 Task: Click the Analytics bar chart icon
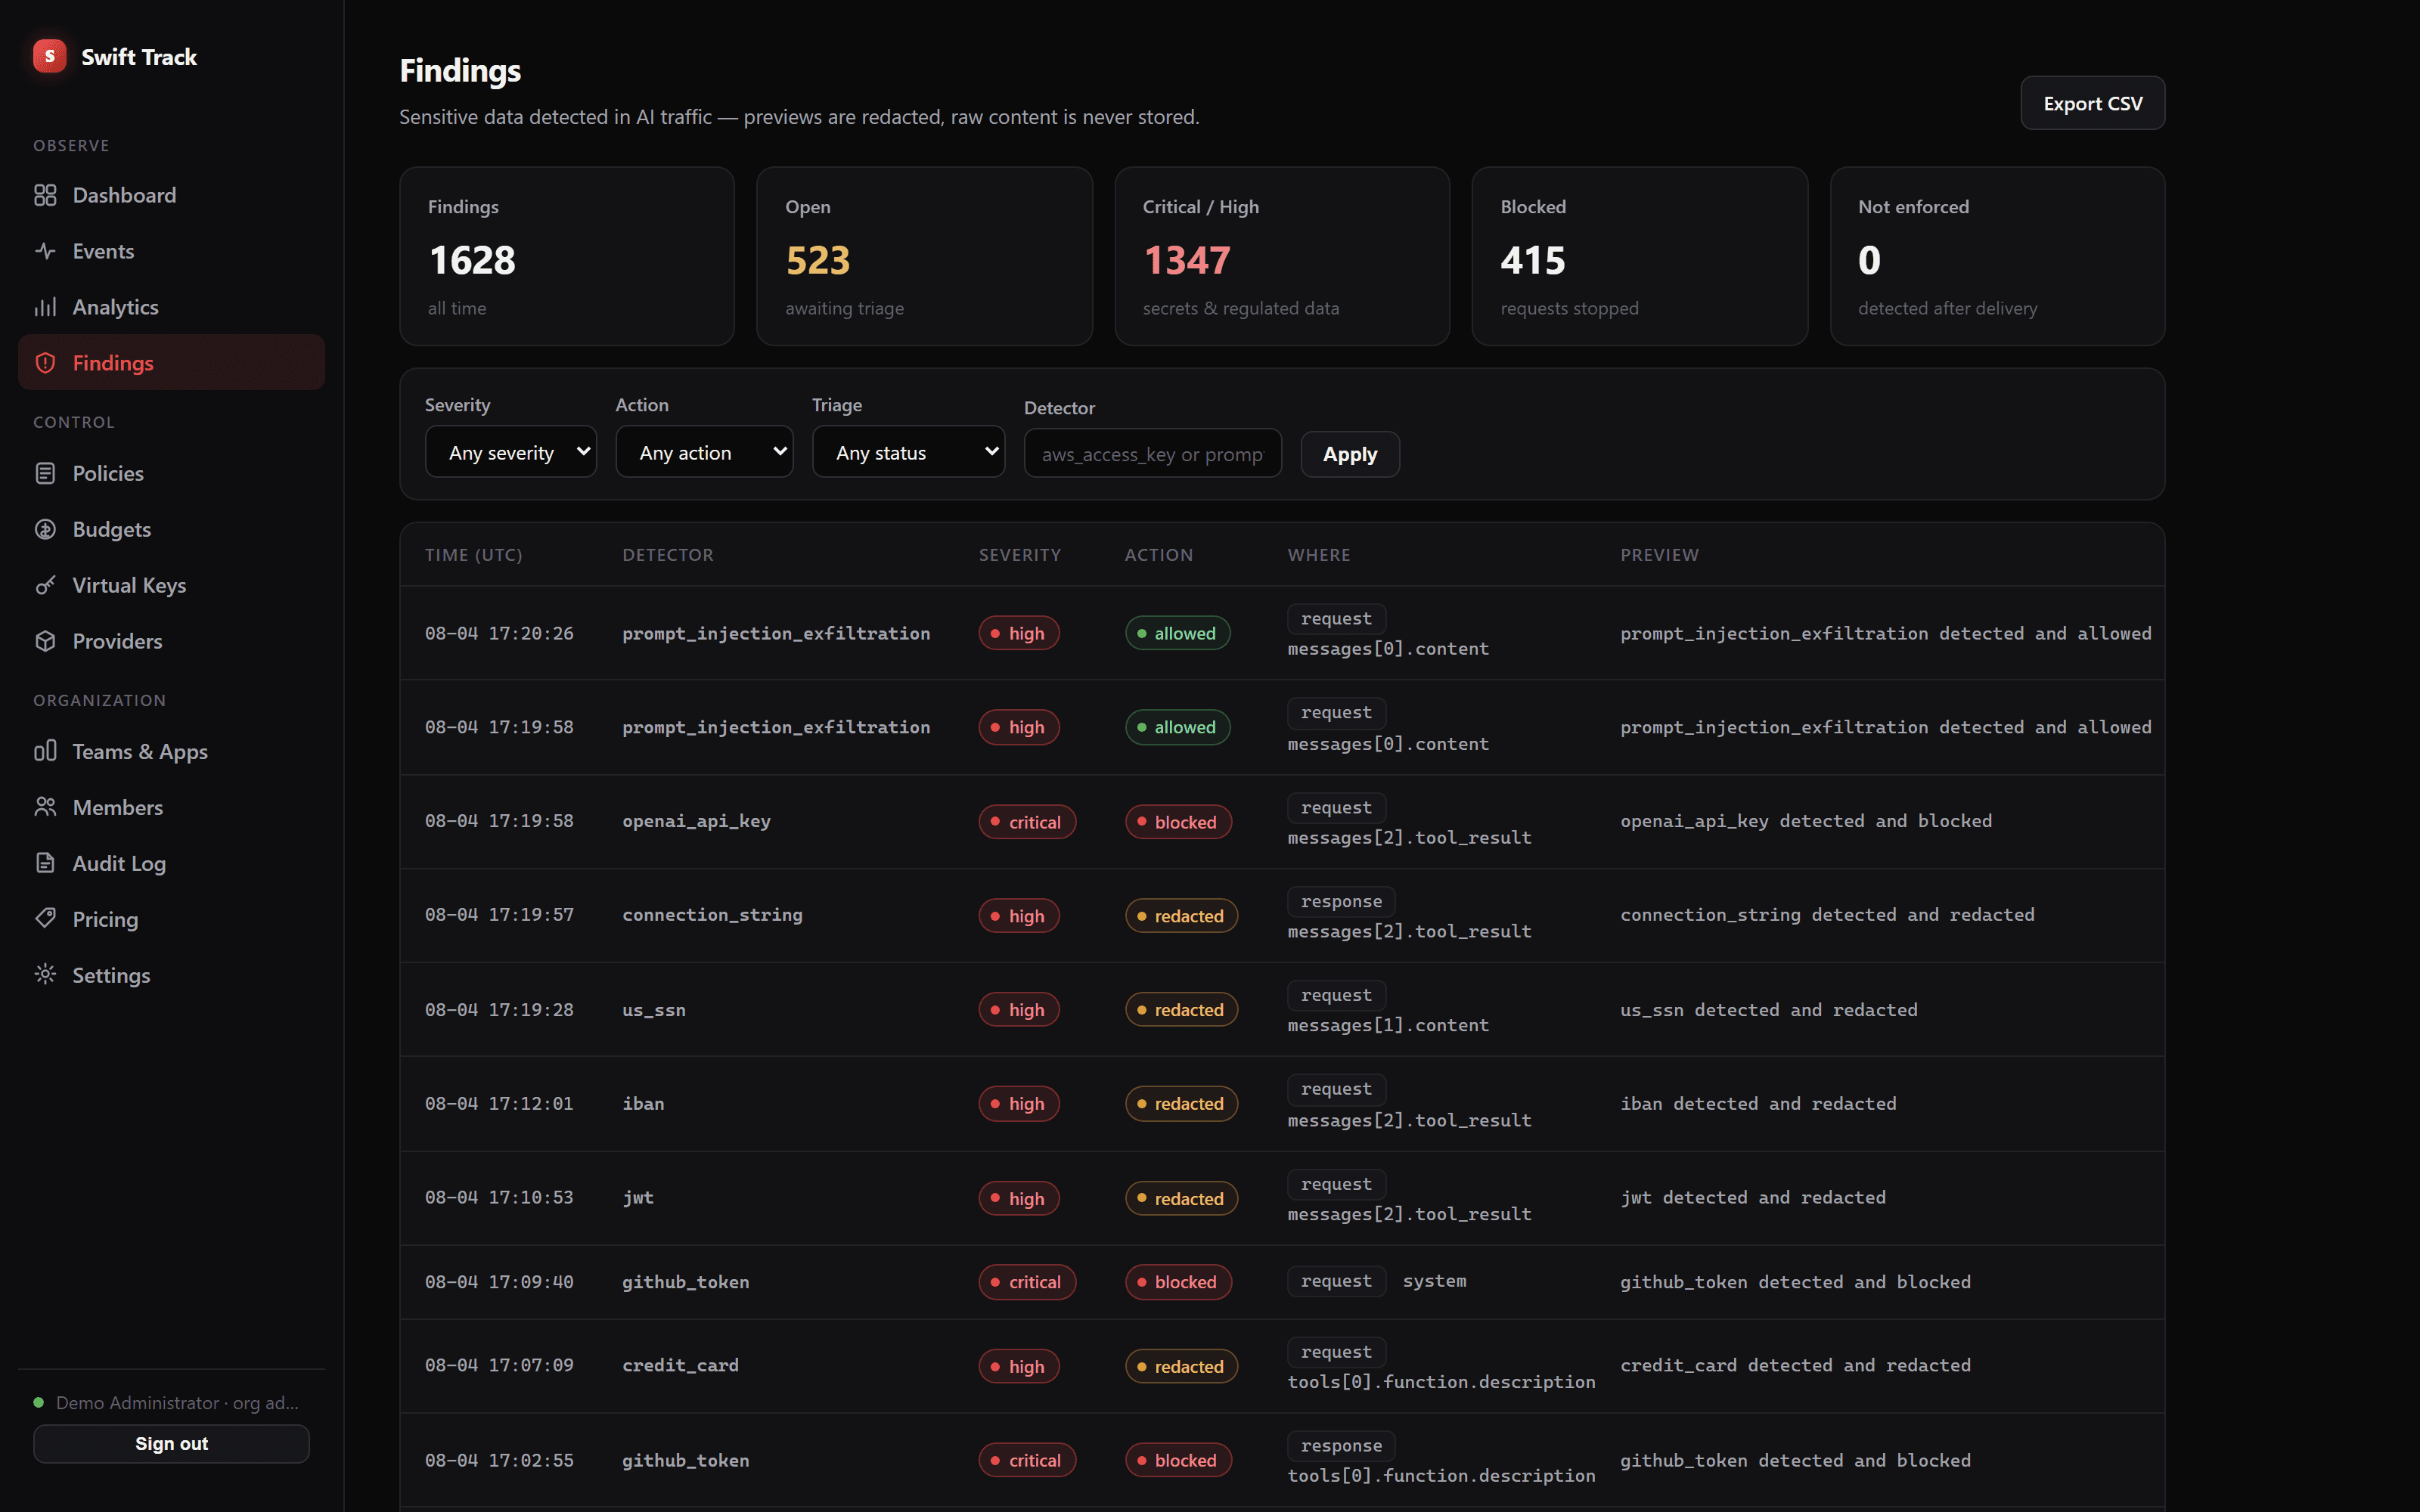(x=45, y=307)
